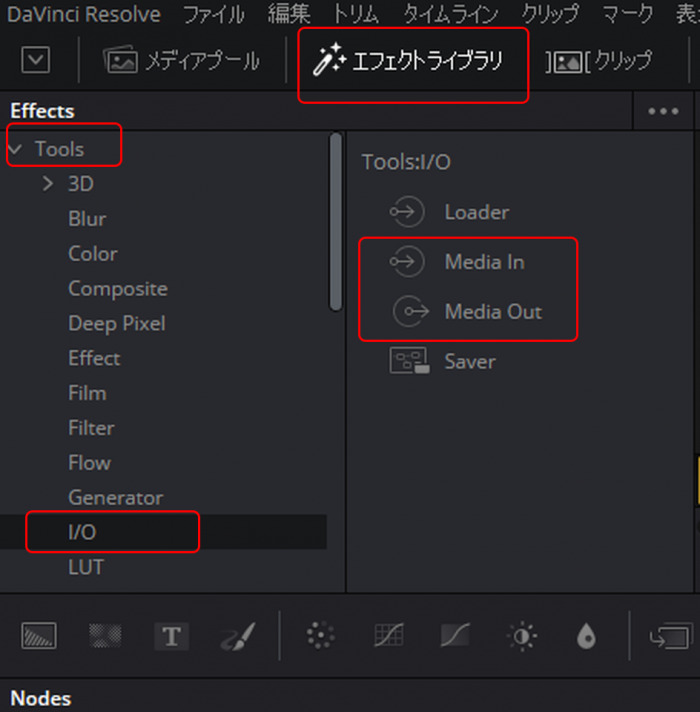Add a Text+ node from toolbar
This screenshot has width=700, height=712.
click(x=172, y=636)
